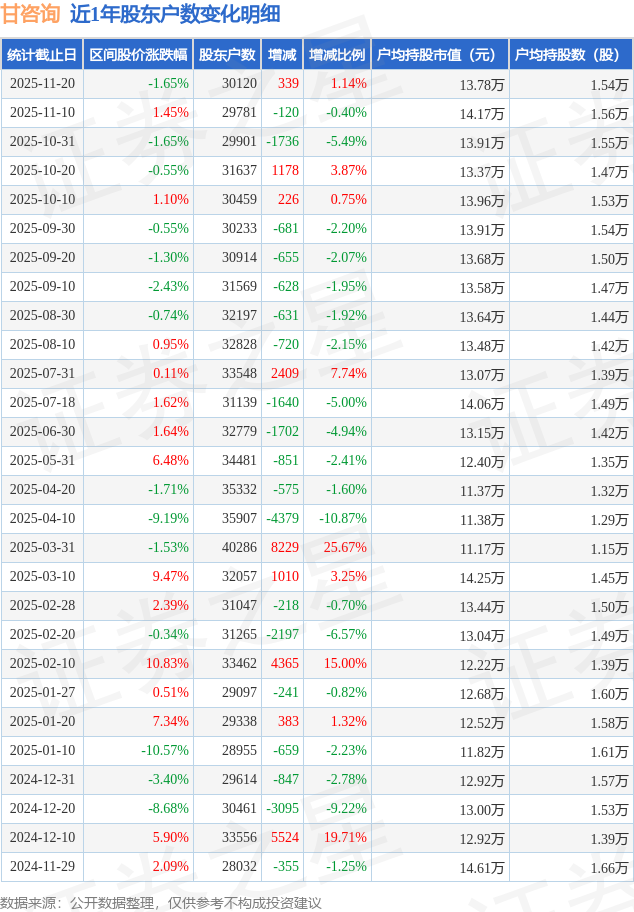The height and width of the screenshot is (912, 634).
Task: Click the 统计截止日 column header
Action: pyautogui.click(x=42, y=55)
